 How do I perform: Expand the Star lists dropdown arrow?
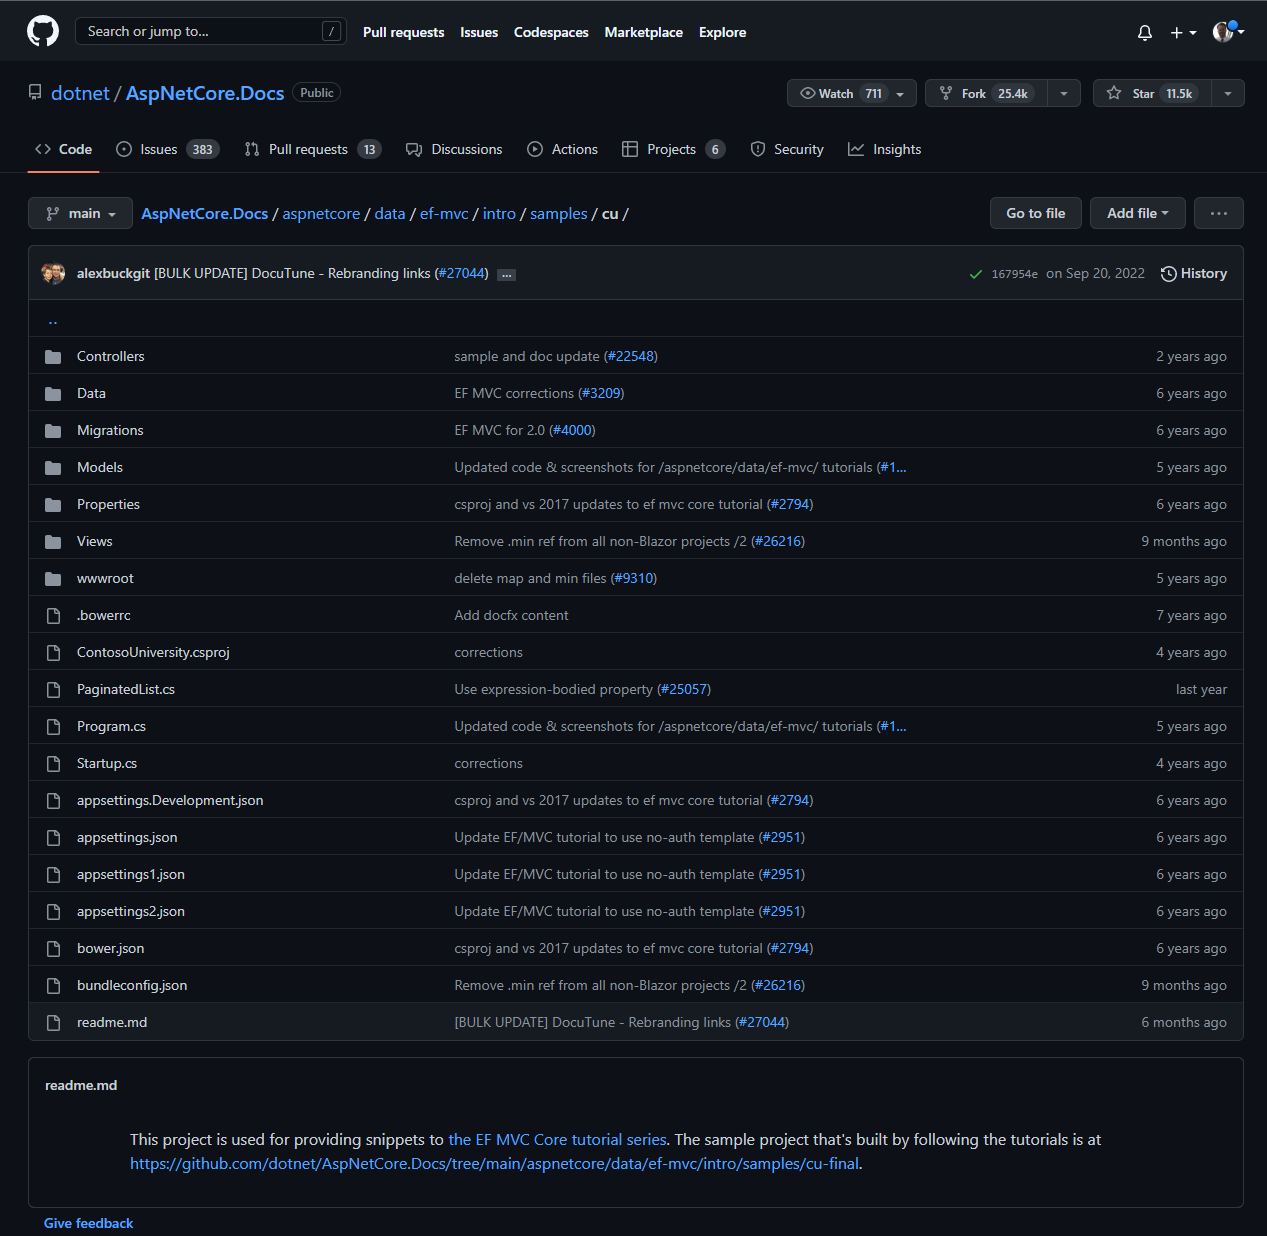click(1228, 94)
